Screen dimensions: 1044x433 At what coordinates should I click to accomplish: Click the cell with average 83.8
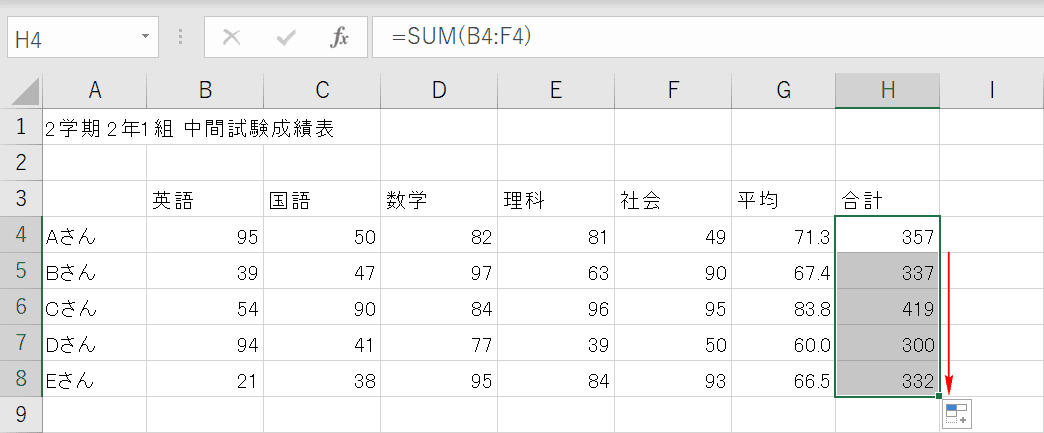point(783,308)
